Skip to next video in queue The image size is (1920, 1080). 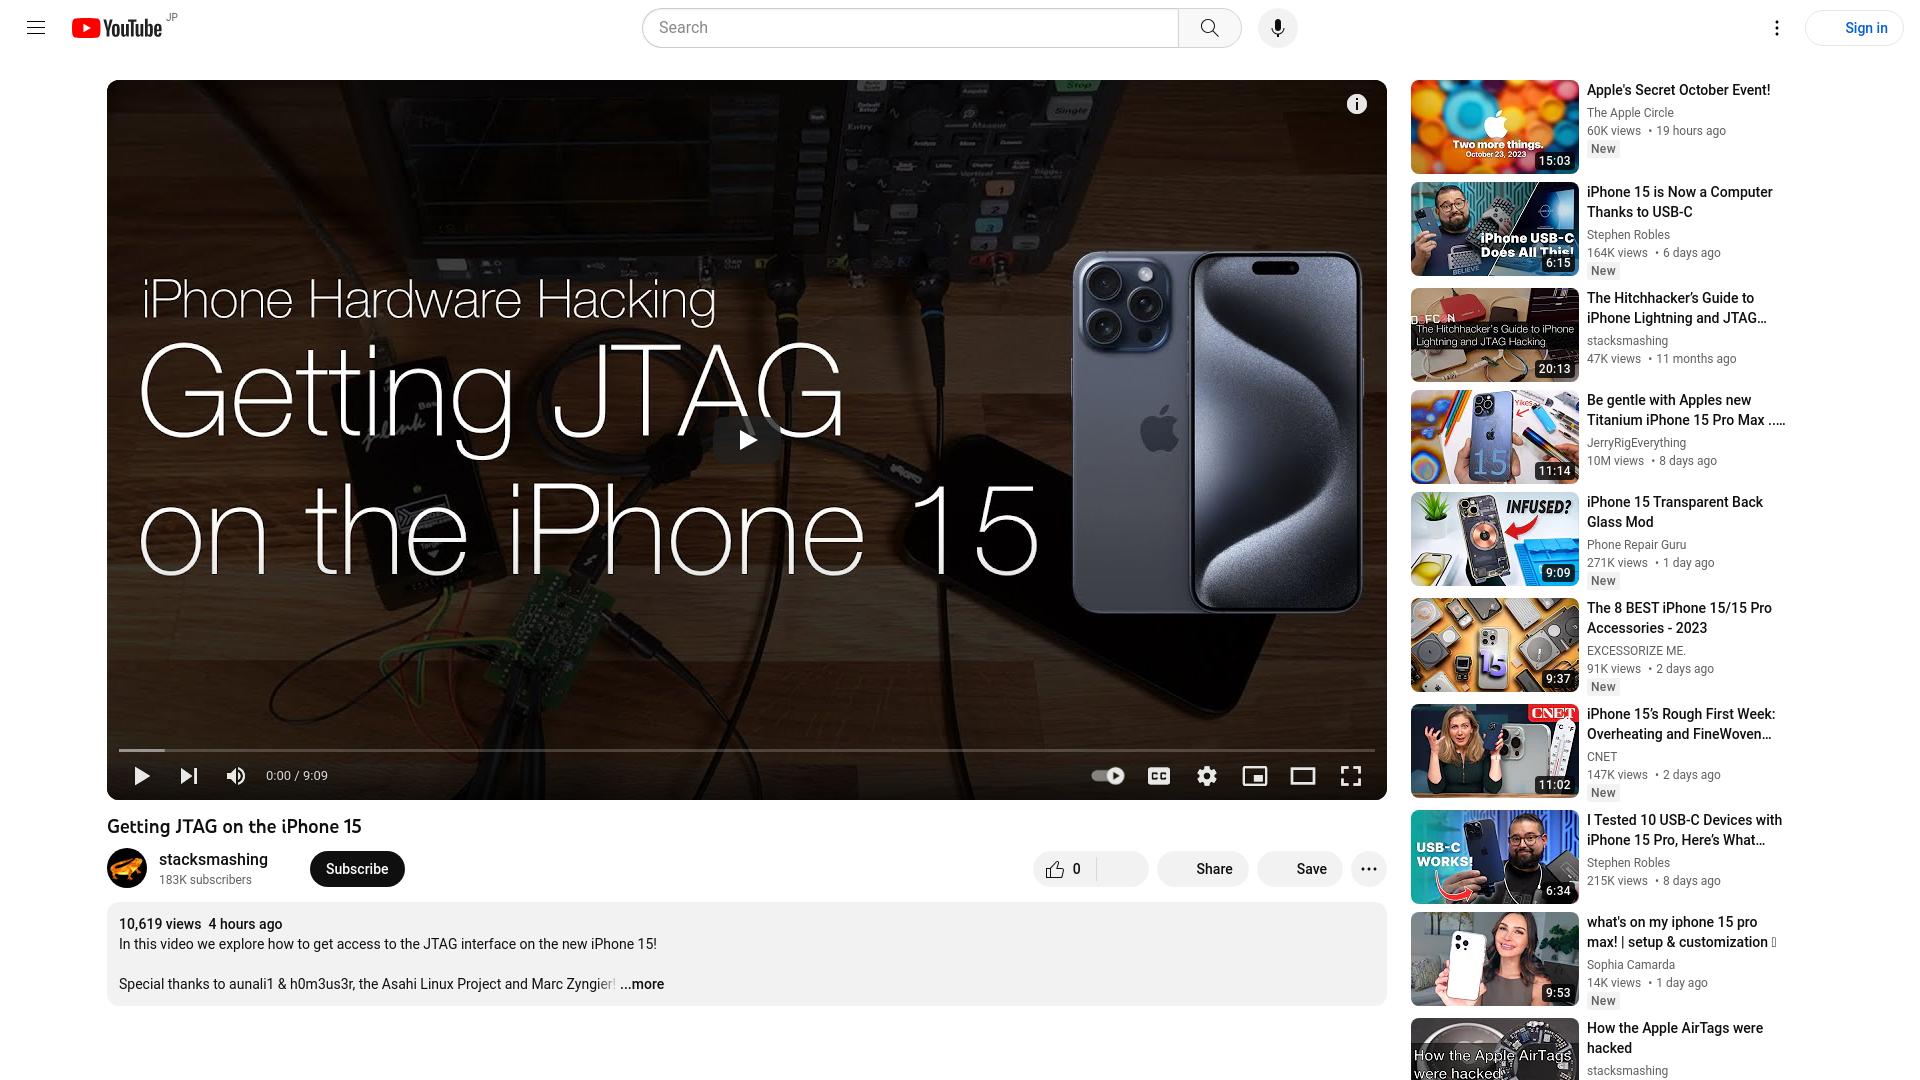click(x=189, y=775)
